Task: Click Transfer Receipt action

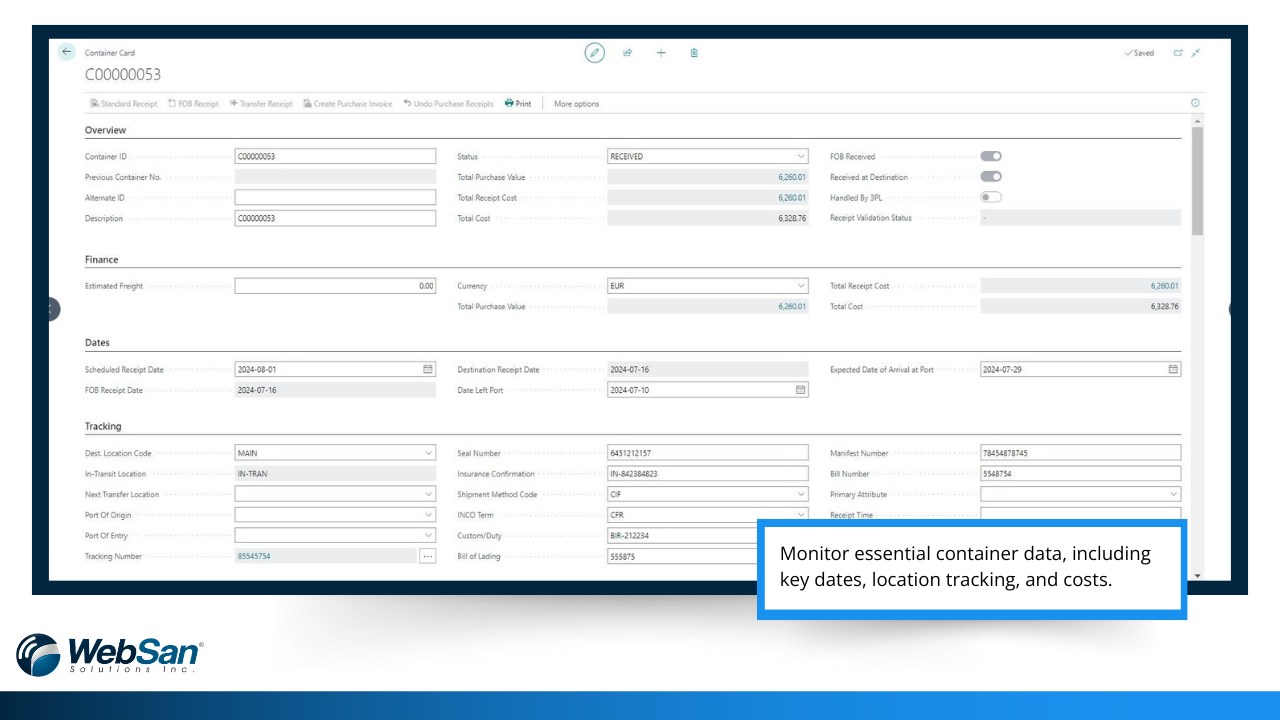Action: click(x=260, y=104)
